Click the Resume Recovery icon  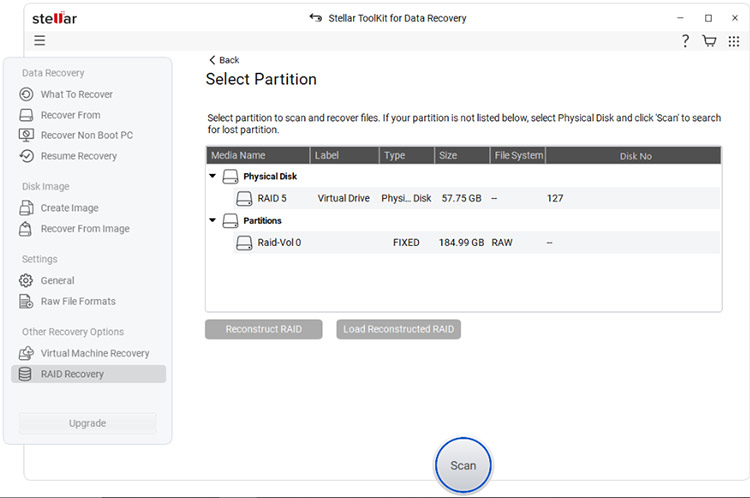pos(26,156)
